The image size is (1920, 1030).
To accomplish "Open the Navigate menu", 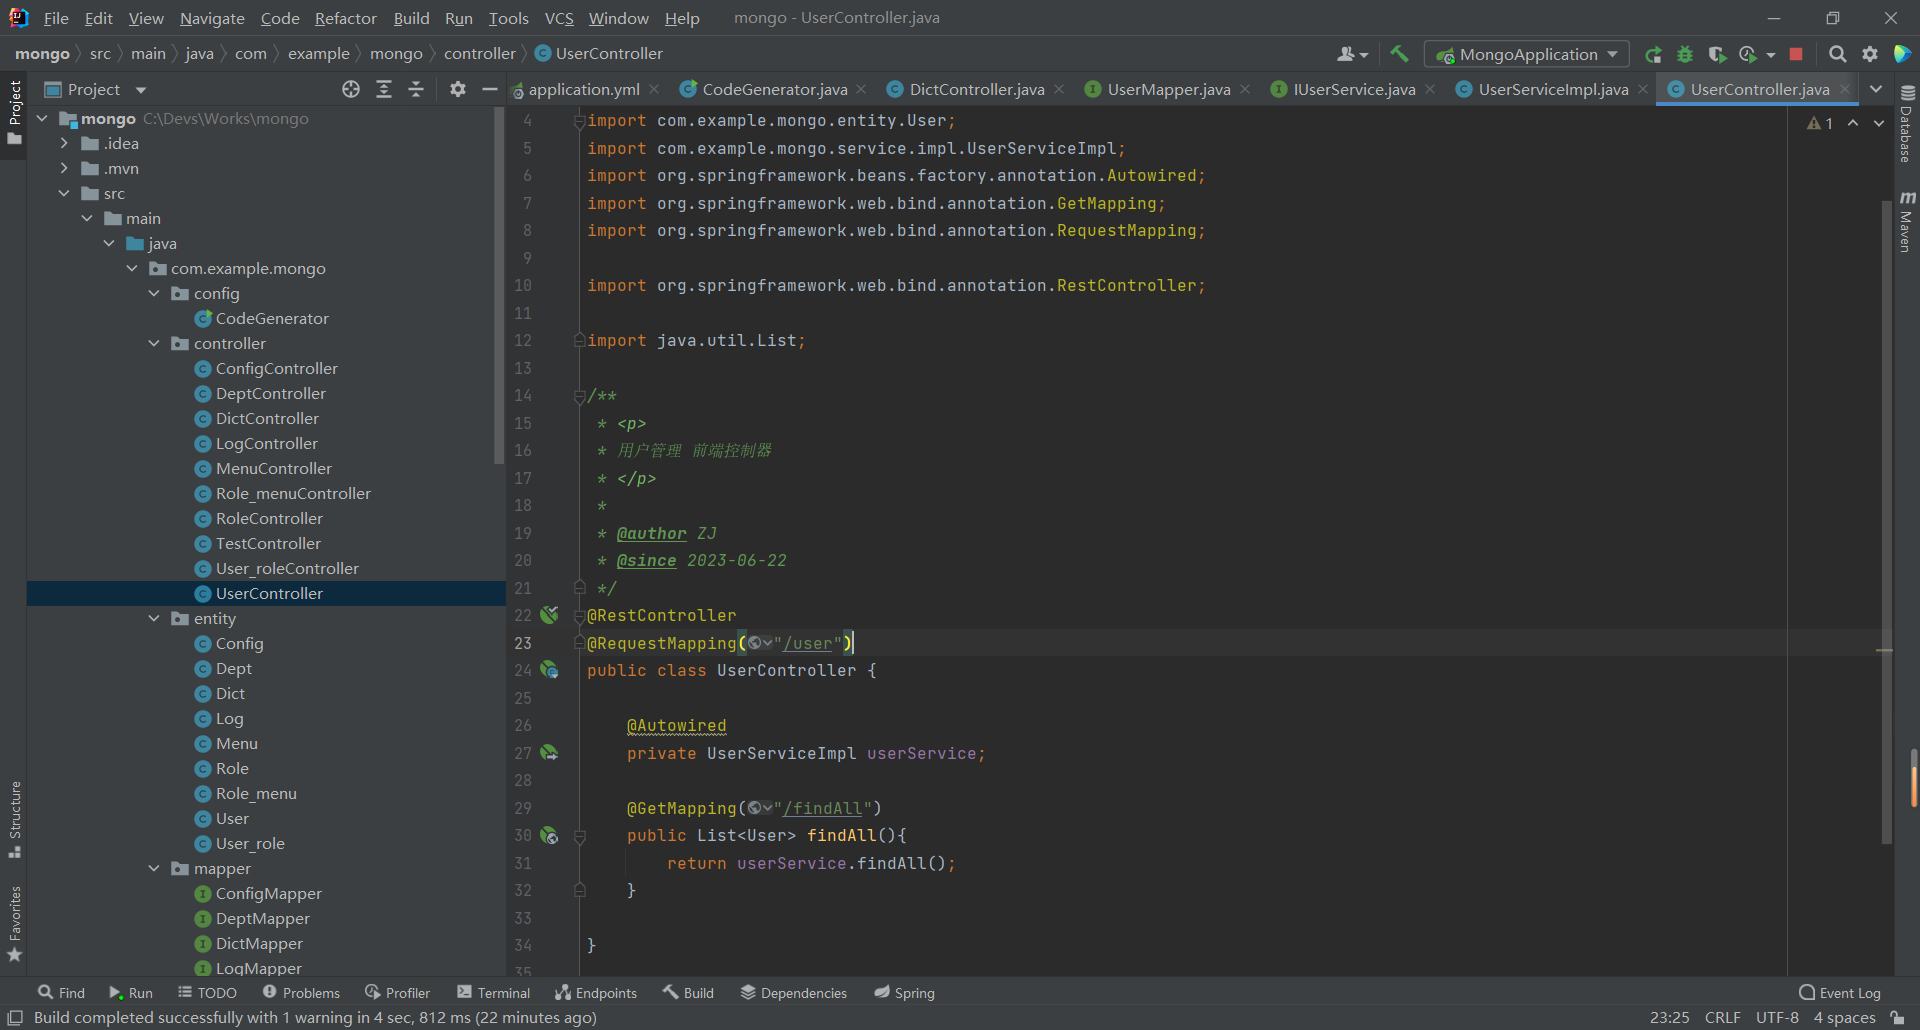I will pyautogui.click(x=212, y=18).
